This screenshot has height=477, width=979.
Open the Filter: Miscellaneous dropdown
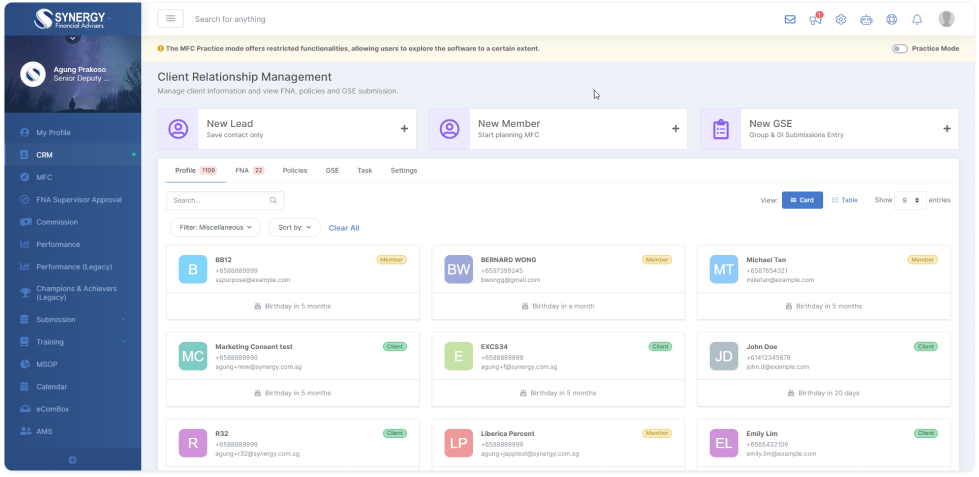click(x=215, y=227)
